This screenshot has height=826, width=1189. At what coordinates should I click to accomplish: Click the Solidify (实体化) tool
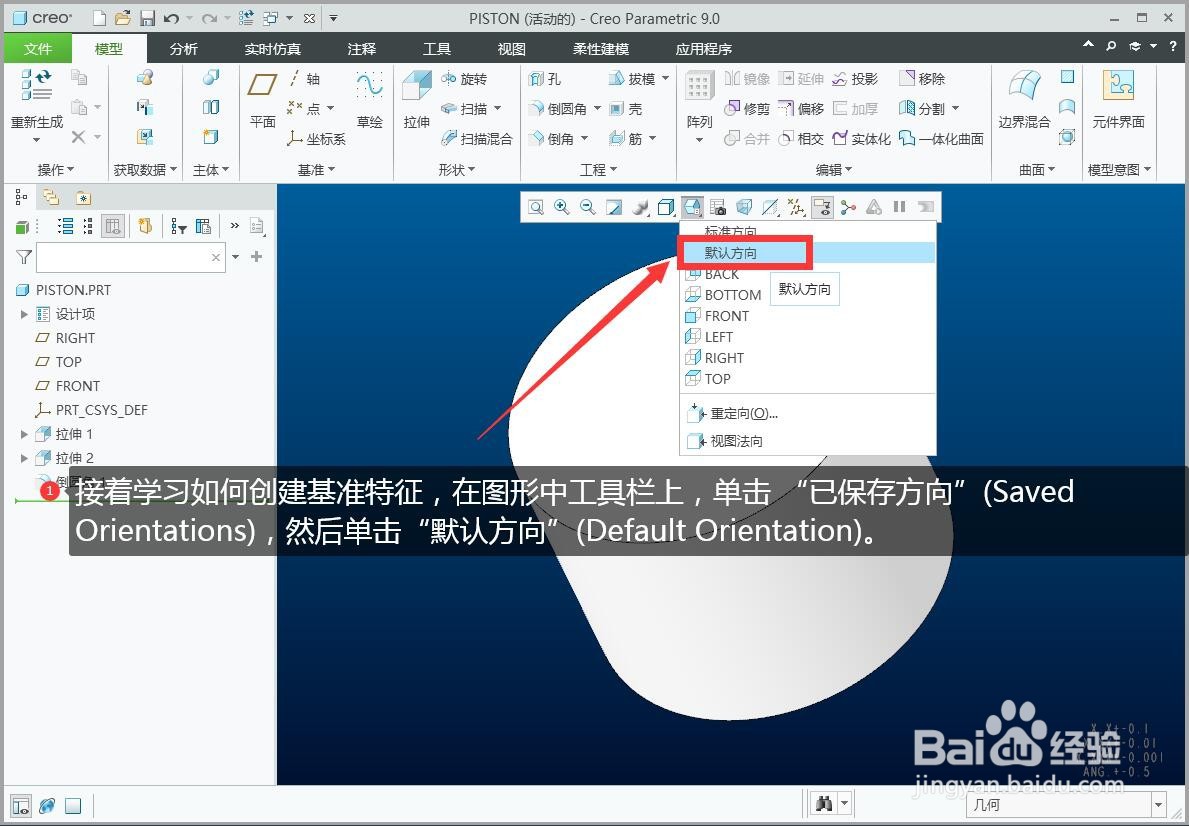[x=861, y=139]
